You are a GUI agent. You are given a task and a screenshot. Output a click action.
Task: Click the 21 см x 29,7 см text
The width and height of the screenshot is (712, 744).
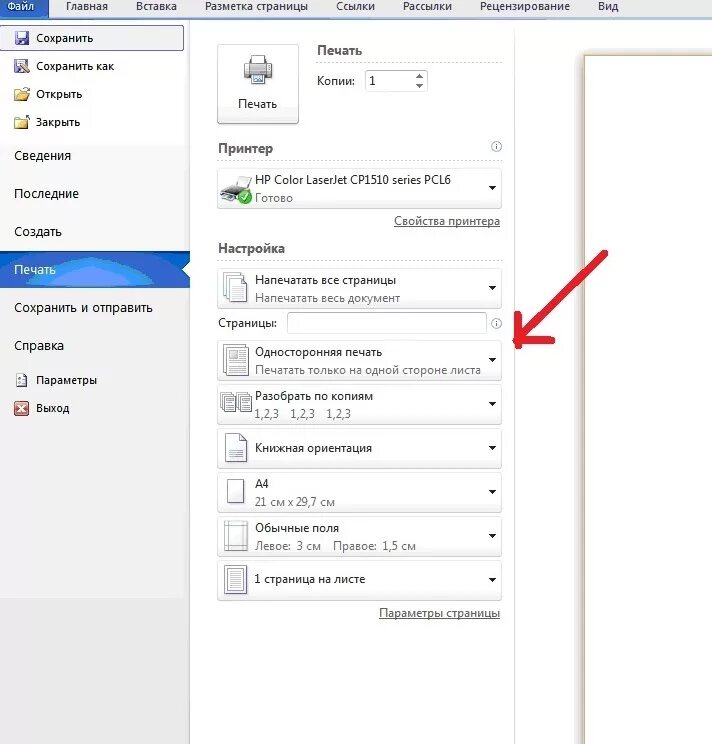click(x=295, y=502)
